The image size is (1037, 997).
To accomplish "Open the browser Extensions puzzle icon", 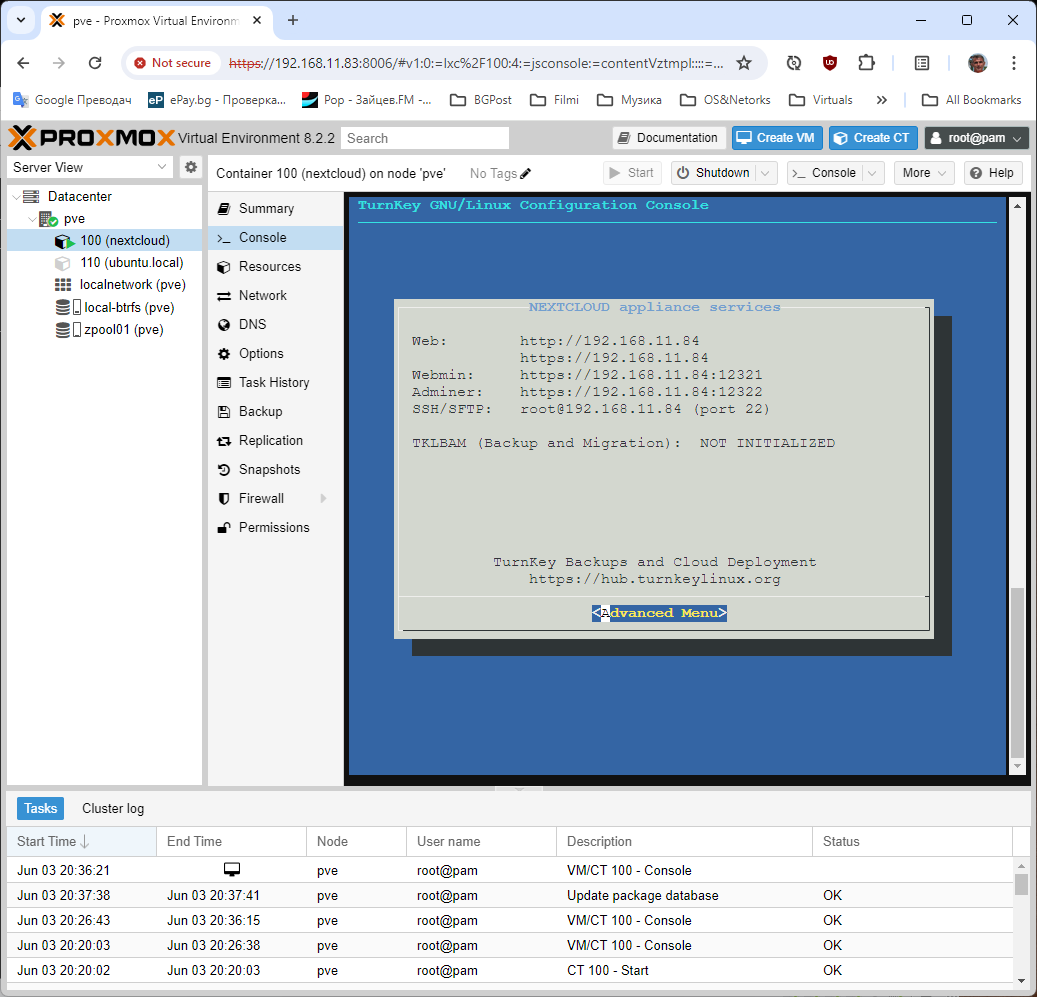I will click(866, 63).
